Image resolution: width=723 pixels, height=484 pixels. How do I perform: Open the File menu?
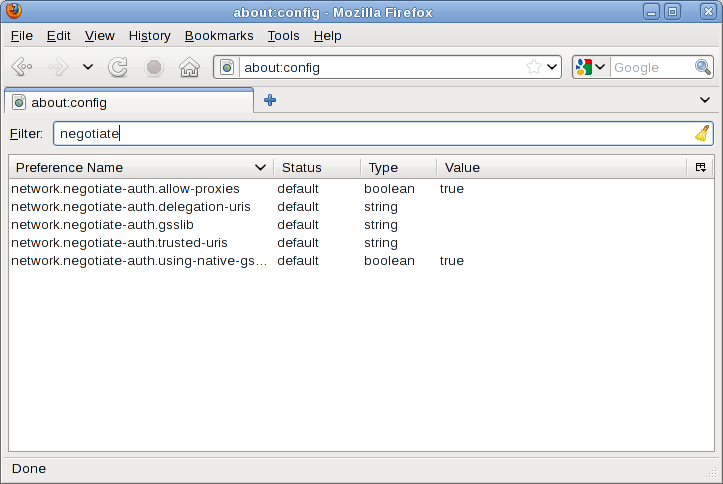pyautogui.click(x=22, y=35)
